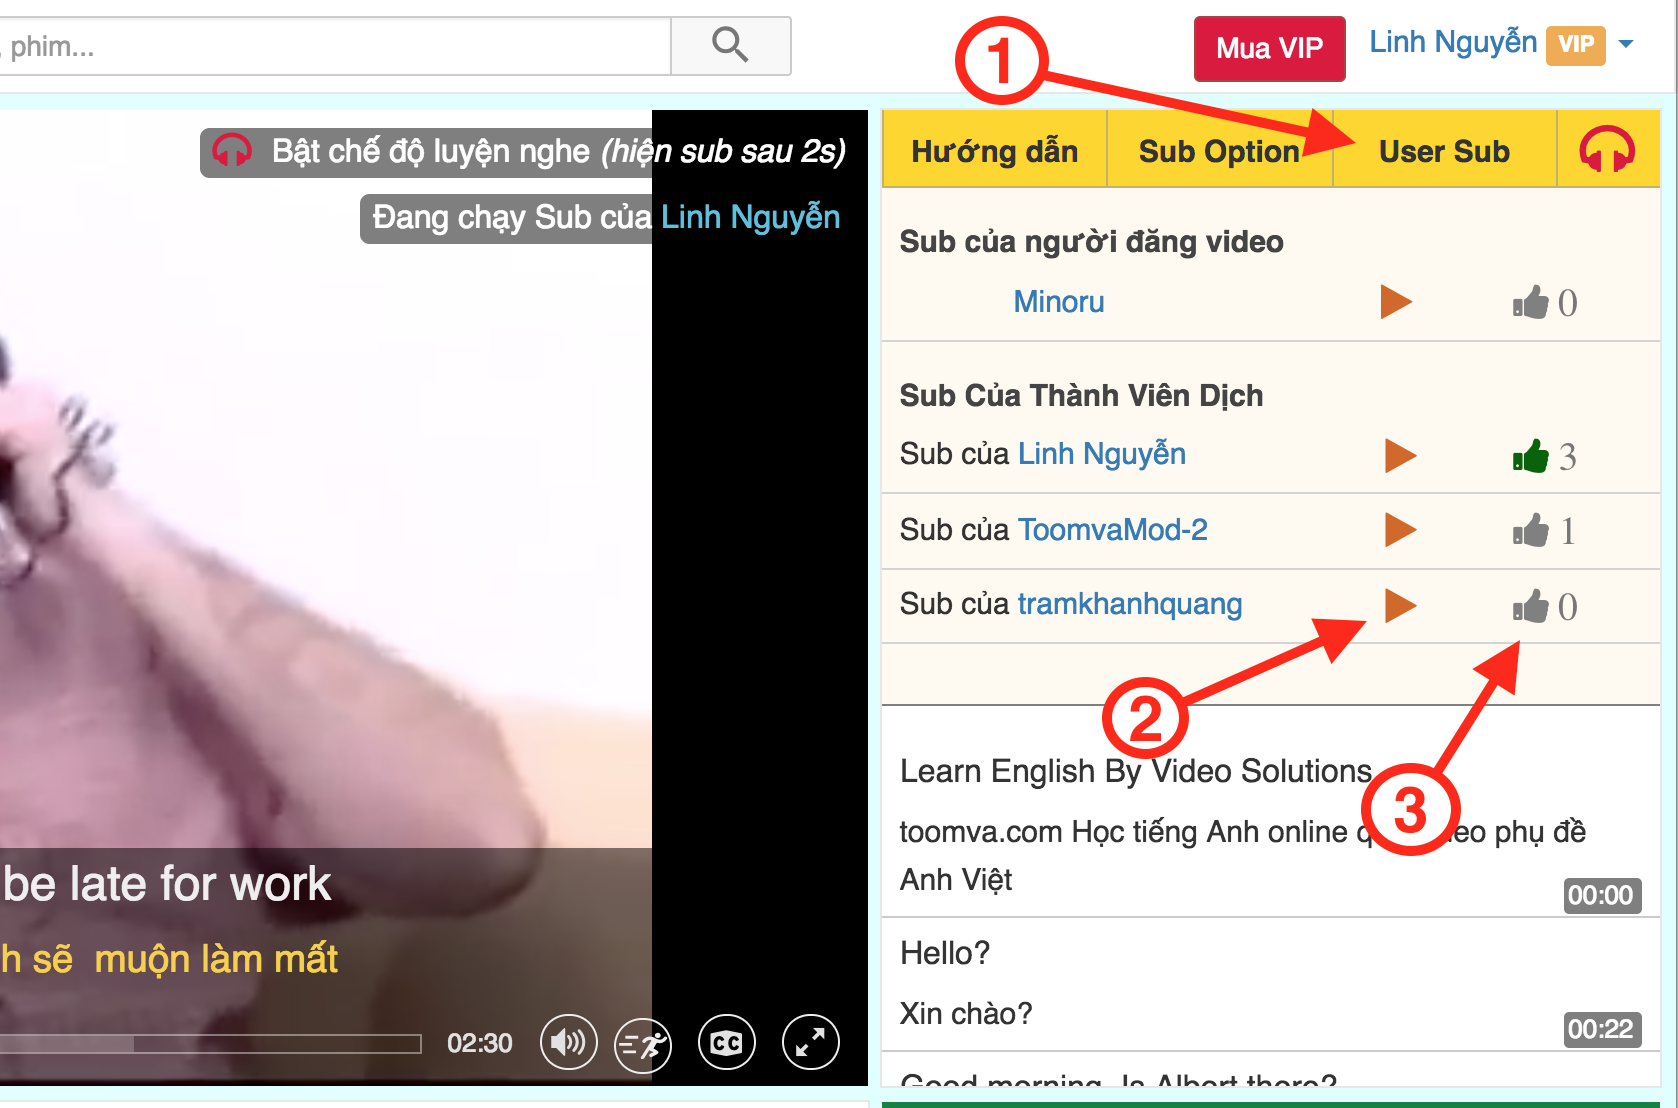Select the User Sub tab
Image resolution: width=1678 pixels, height=1108 pixels.
pos(1444,150)
